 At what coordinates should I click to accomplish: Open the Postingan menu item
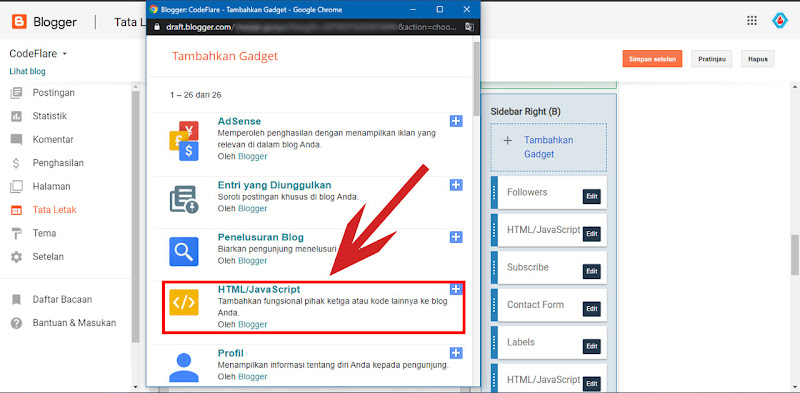pyautogui.click(x=54, y=93)
